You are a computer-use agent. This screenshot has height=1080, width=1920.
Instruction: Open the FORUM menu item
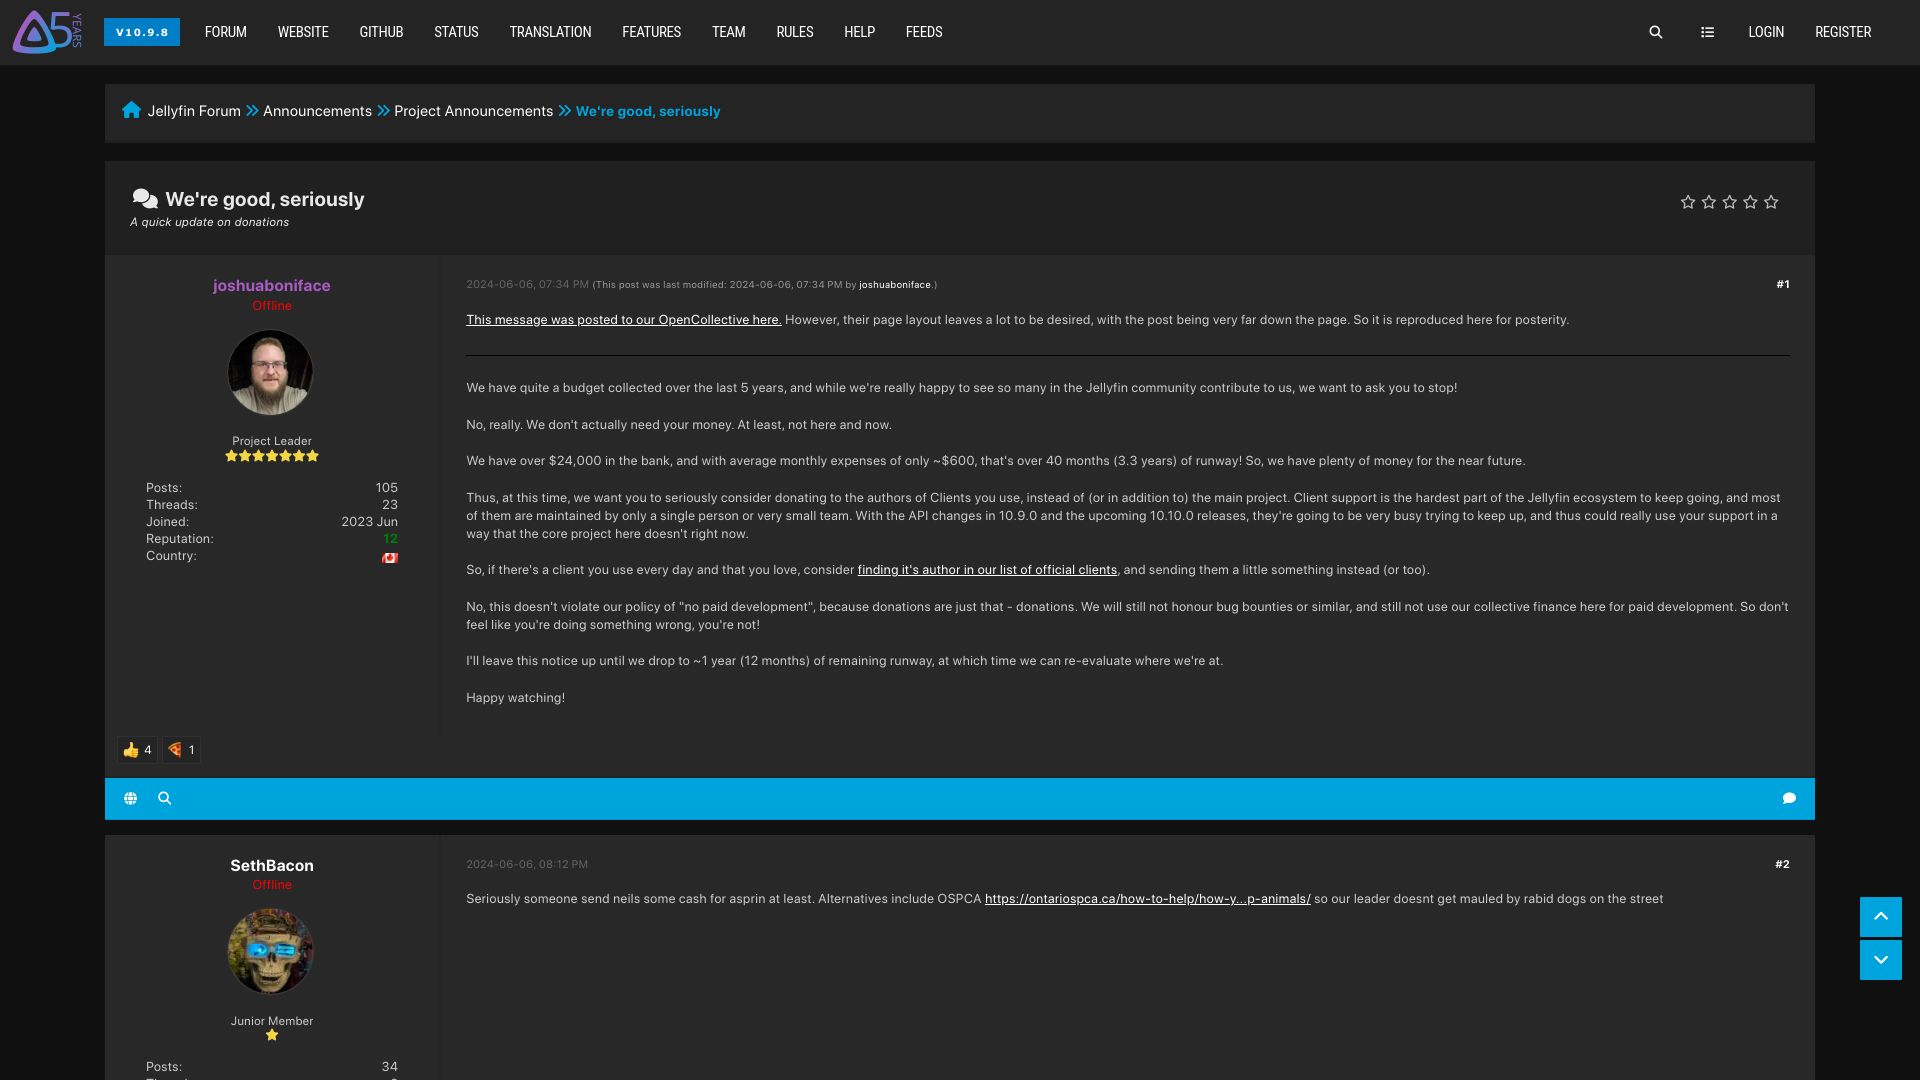click(x=226, y=32)
